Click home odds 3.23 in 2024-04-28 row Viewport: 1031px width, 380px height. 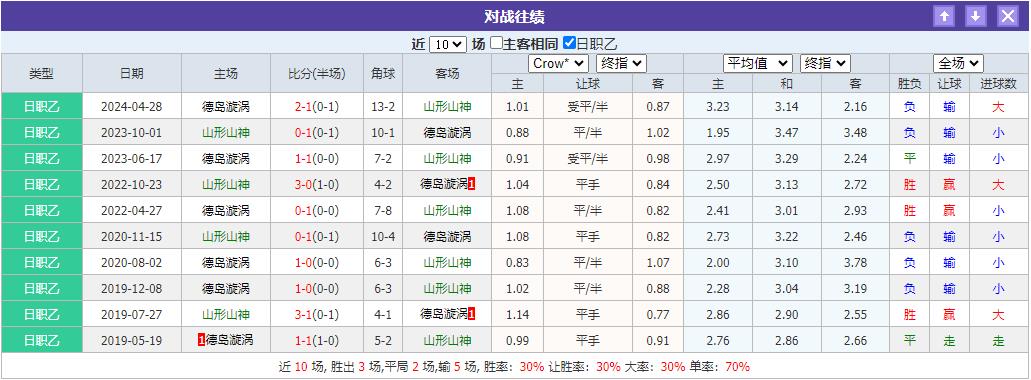tap(717, 107)
